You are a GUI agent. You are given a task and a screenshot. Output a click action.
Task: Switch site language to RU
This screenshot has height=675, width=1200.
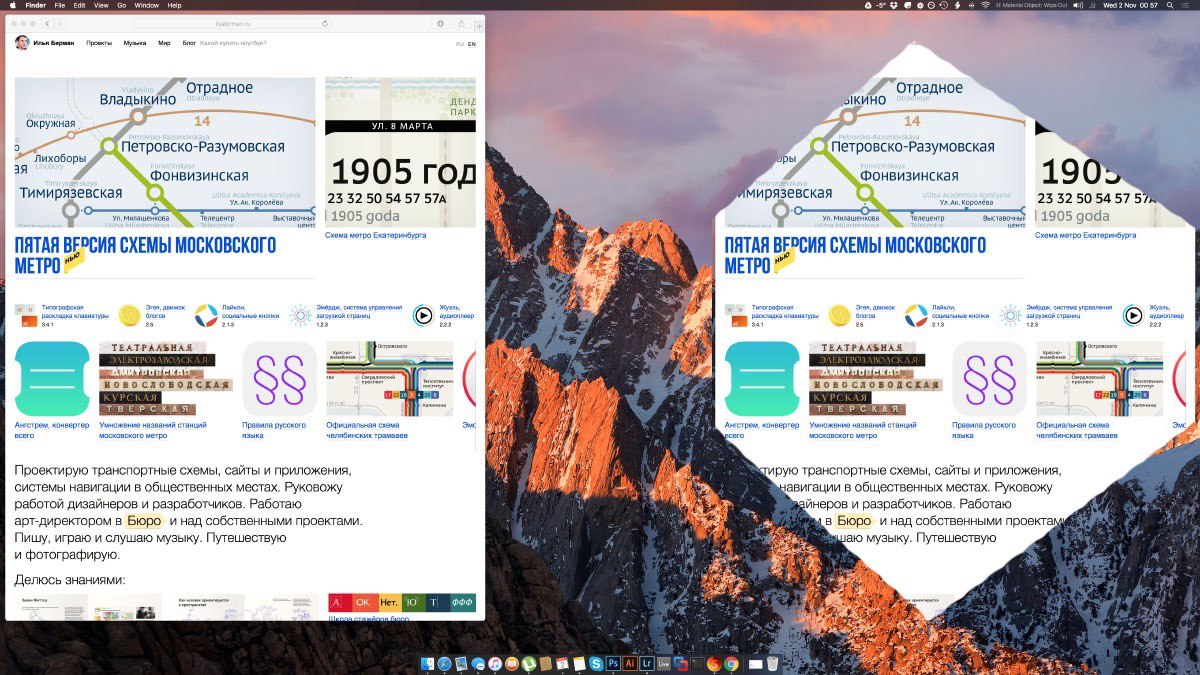[460, 44]
